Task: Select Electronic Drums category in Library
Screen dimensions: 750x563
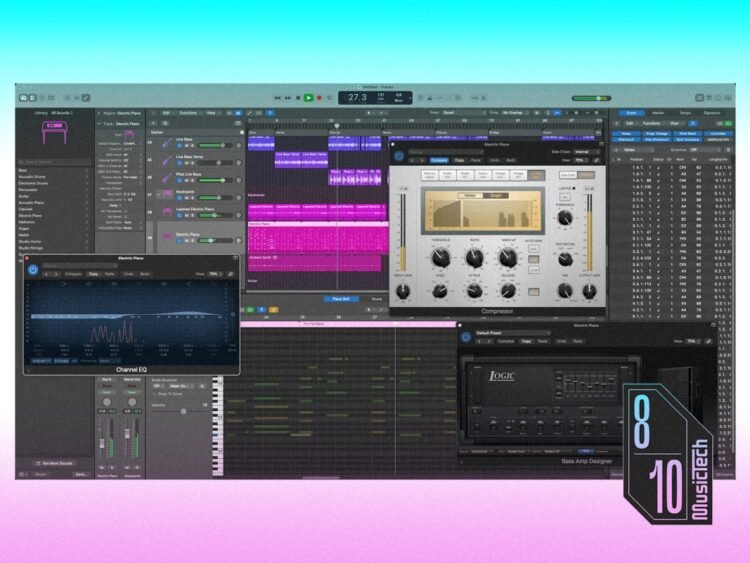Action: [x=54, y=183]
